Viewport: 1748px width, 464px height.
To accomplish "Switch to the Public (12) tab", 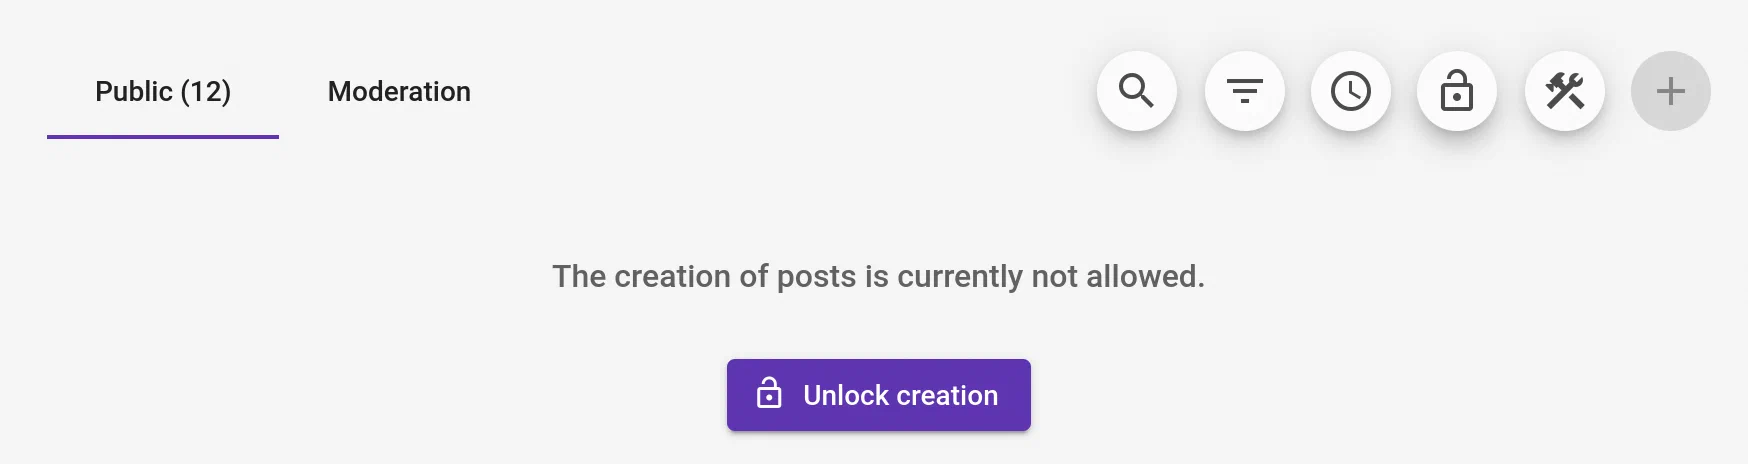I will point(163,92).
